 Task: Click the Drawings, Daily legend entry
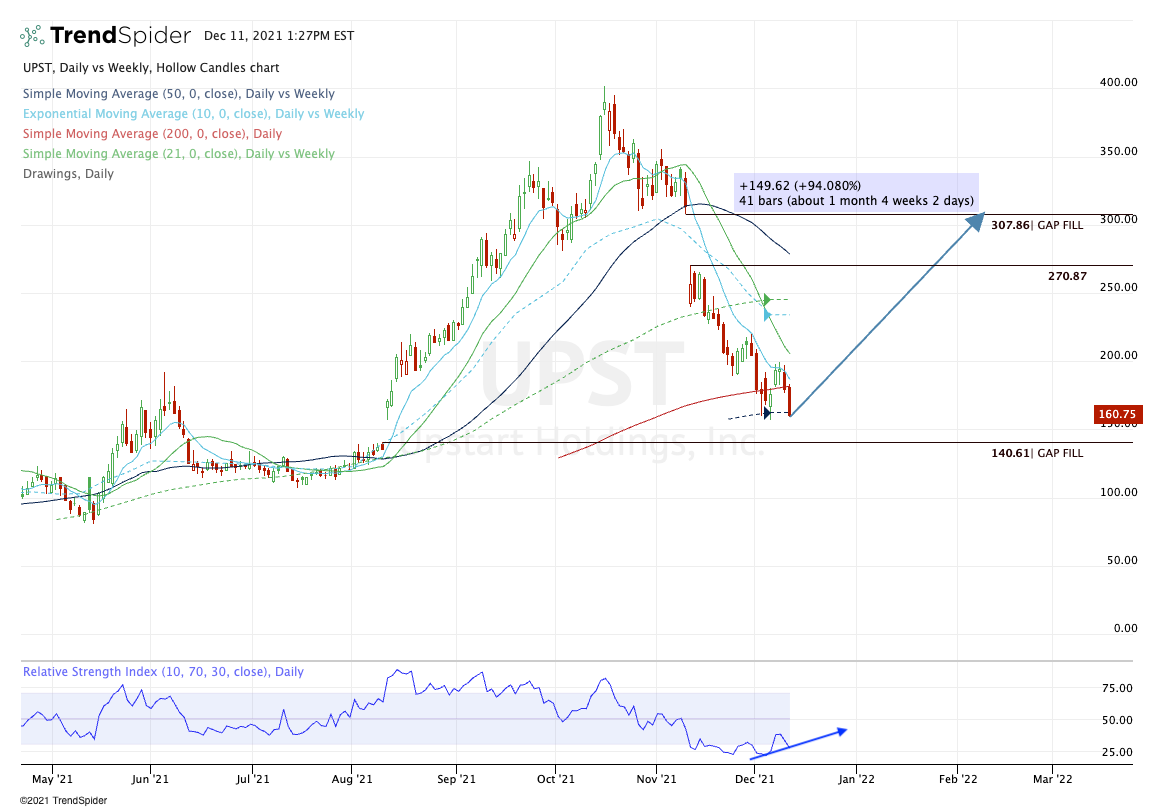tap(68, 174)
